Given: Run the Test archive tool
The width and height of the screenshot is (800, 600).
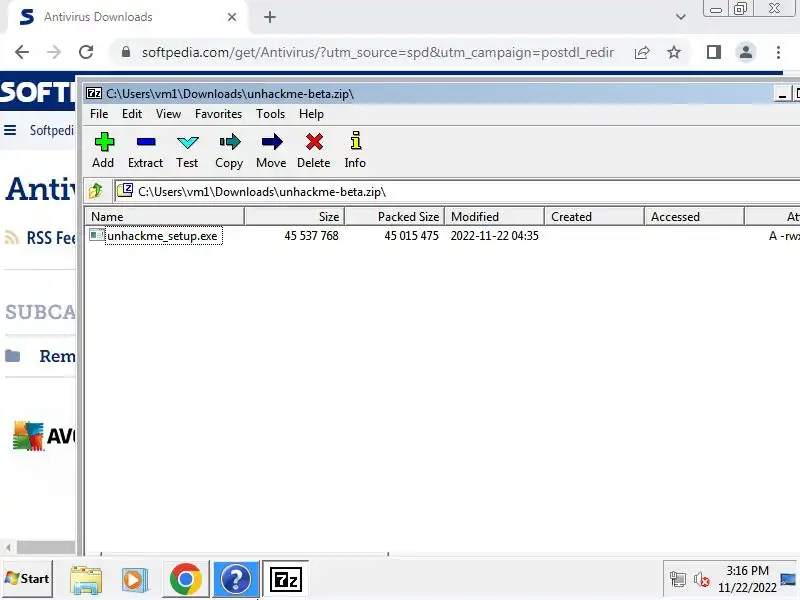Looking at the screenshot, I should [187, 142].
